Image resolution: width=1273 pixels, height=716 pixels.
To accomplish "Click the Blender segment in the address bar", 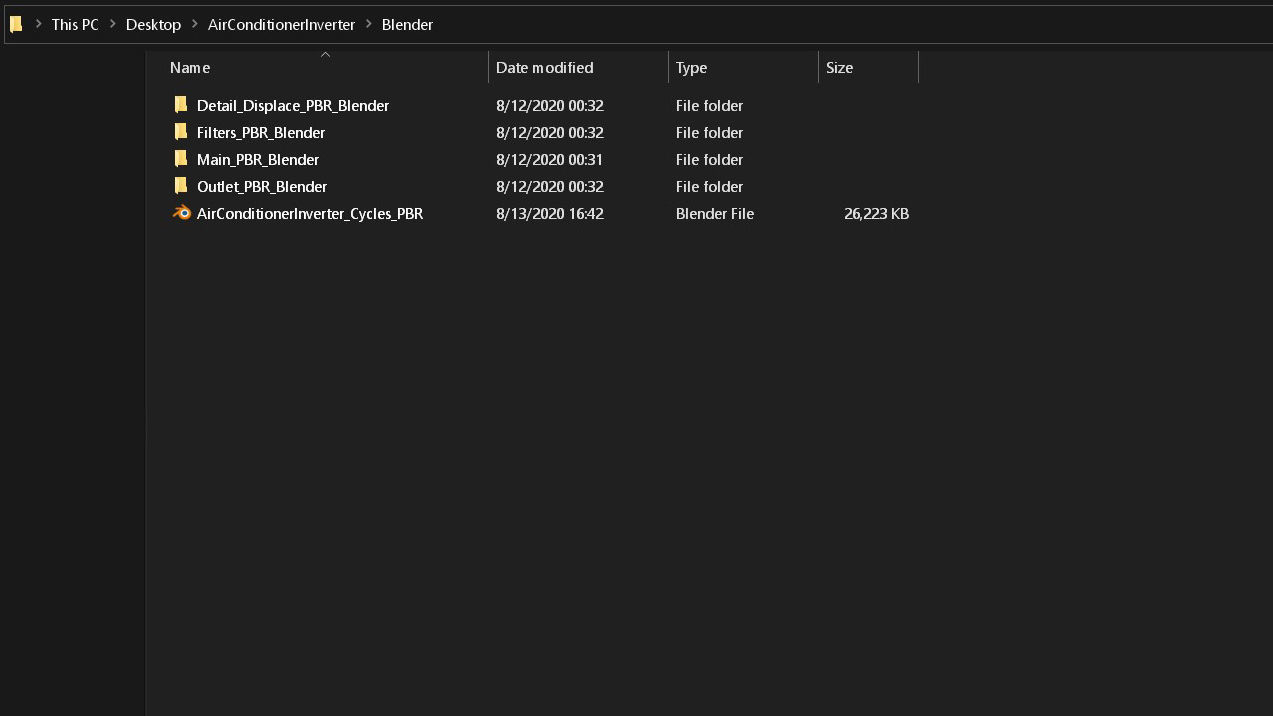I will coord(407,24).
